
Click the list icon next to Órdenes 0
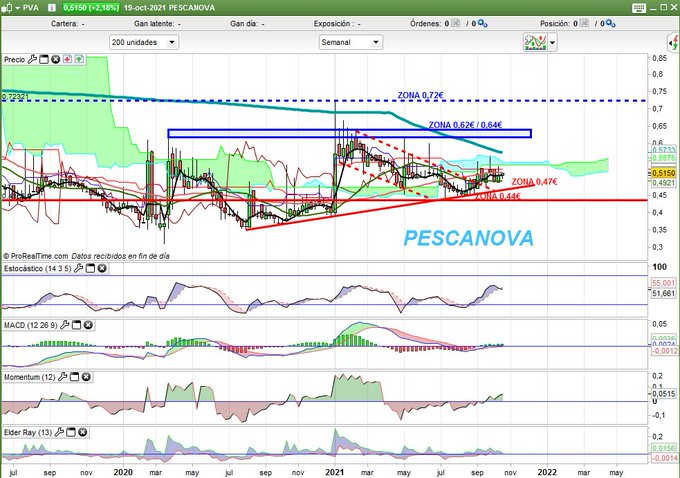click(x=456, y=23)
